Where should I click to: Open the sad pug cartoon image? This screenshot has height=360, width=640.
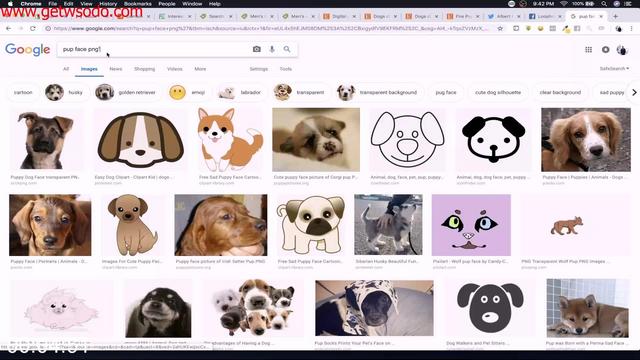(311, 225)
